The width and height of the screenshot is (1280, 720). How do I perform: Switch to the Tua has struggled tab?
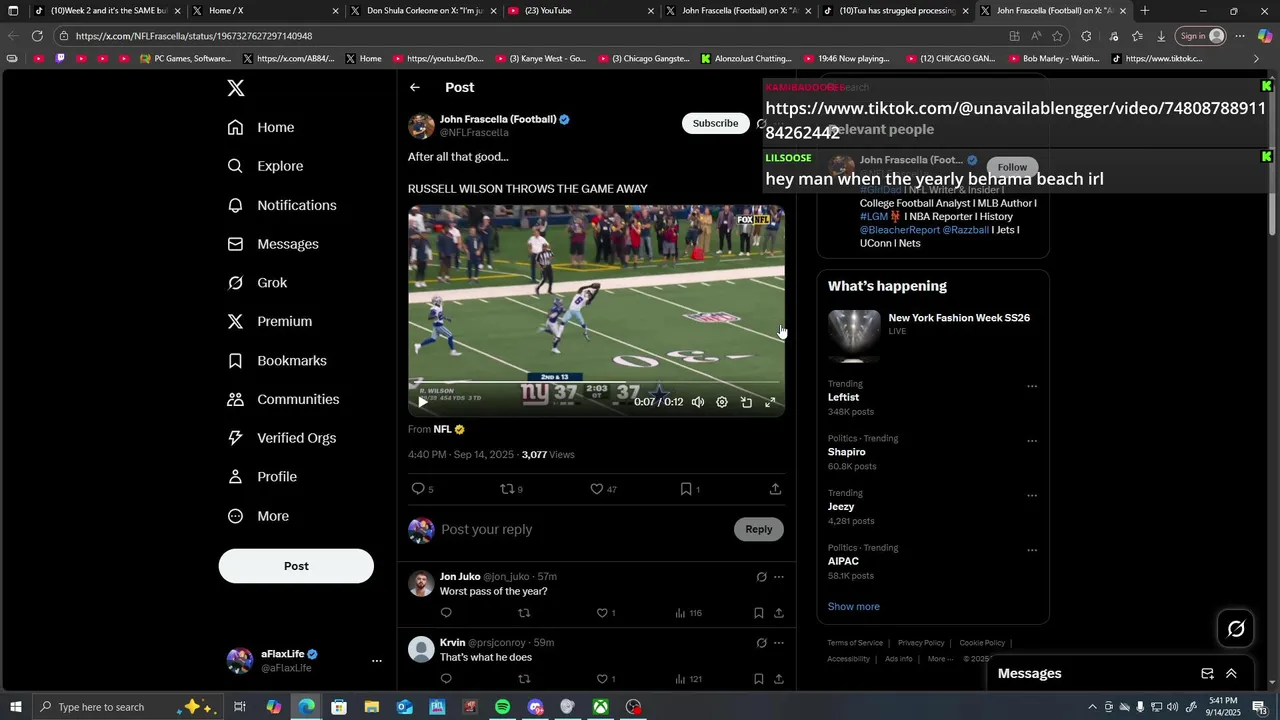point(895,11)
